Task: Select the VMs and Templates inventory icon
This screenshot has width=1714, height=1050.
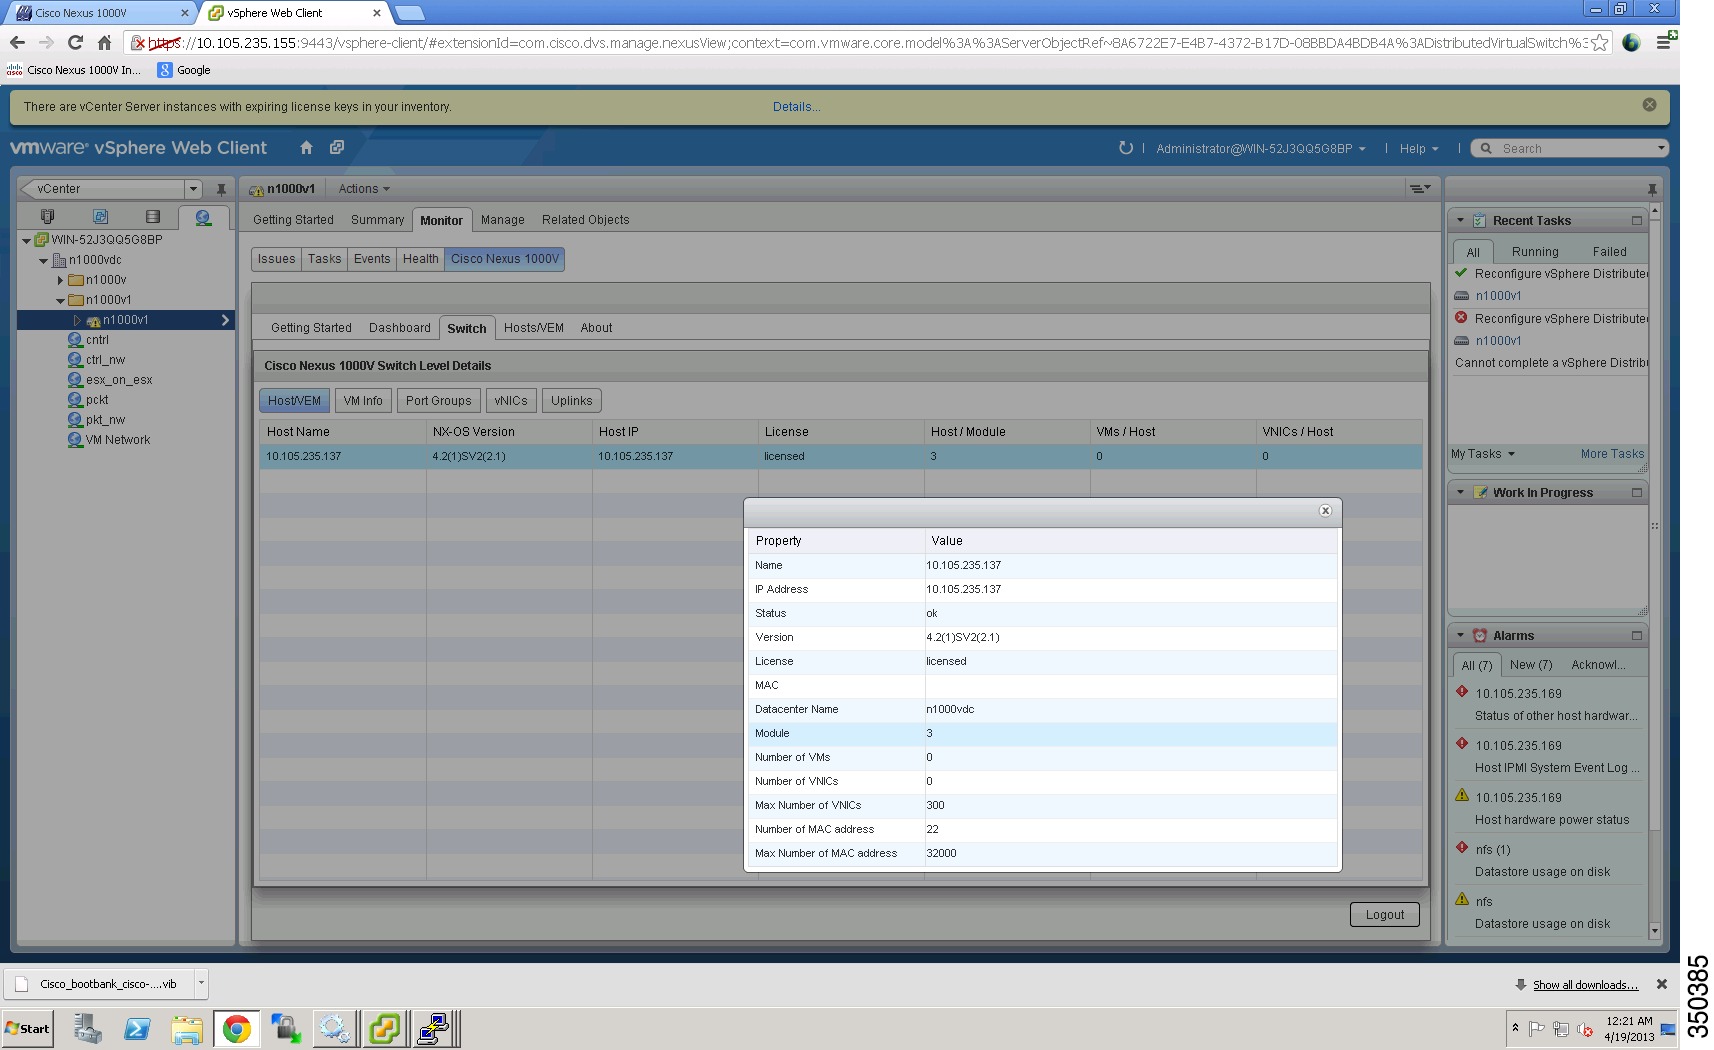Action: [x=100, y=217]
